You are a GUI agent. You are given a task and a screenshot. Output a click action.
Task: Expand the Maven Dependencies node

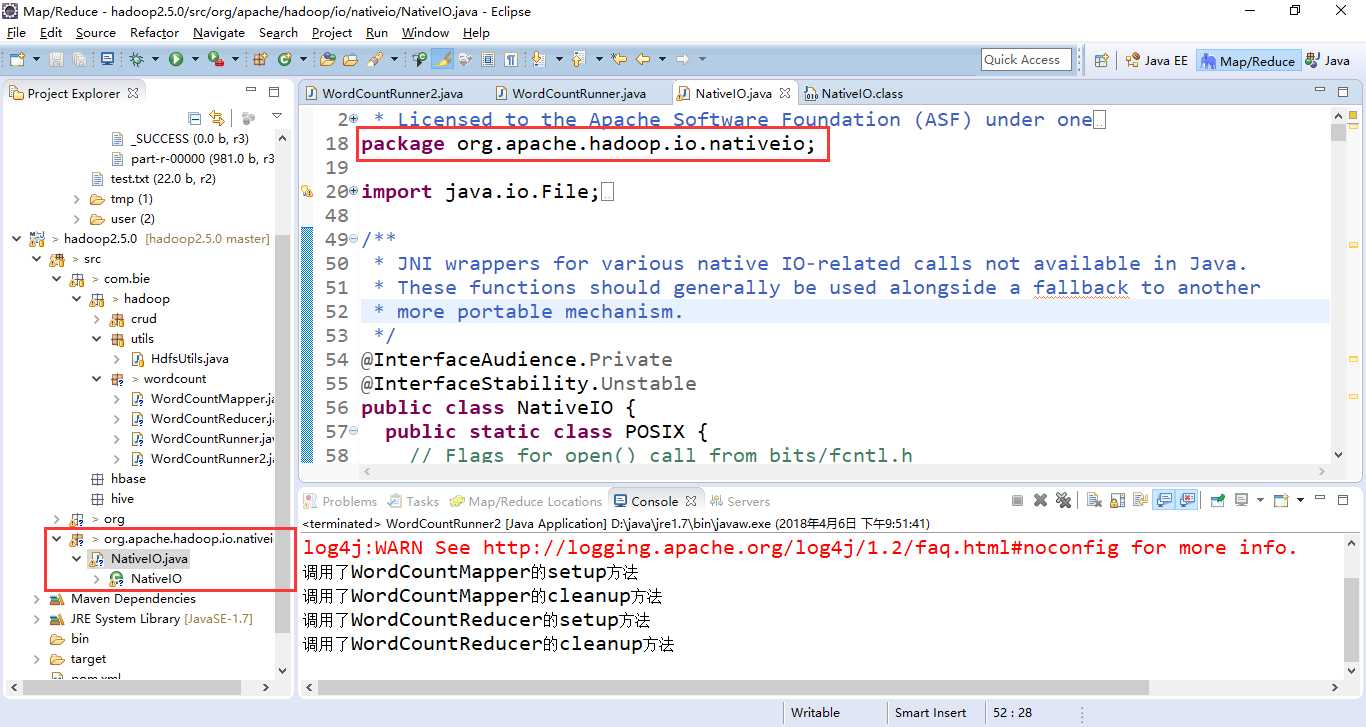tap(36, 599)
